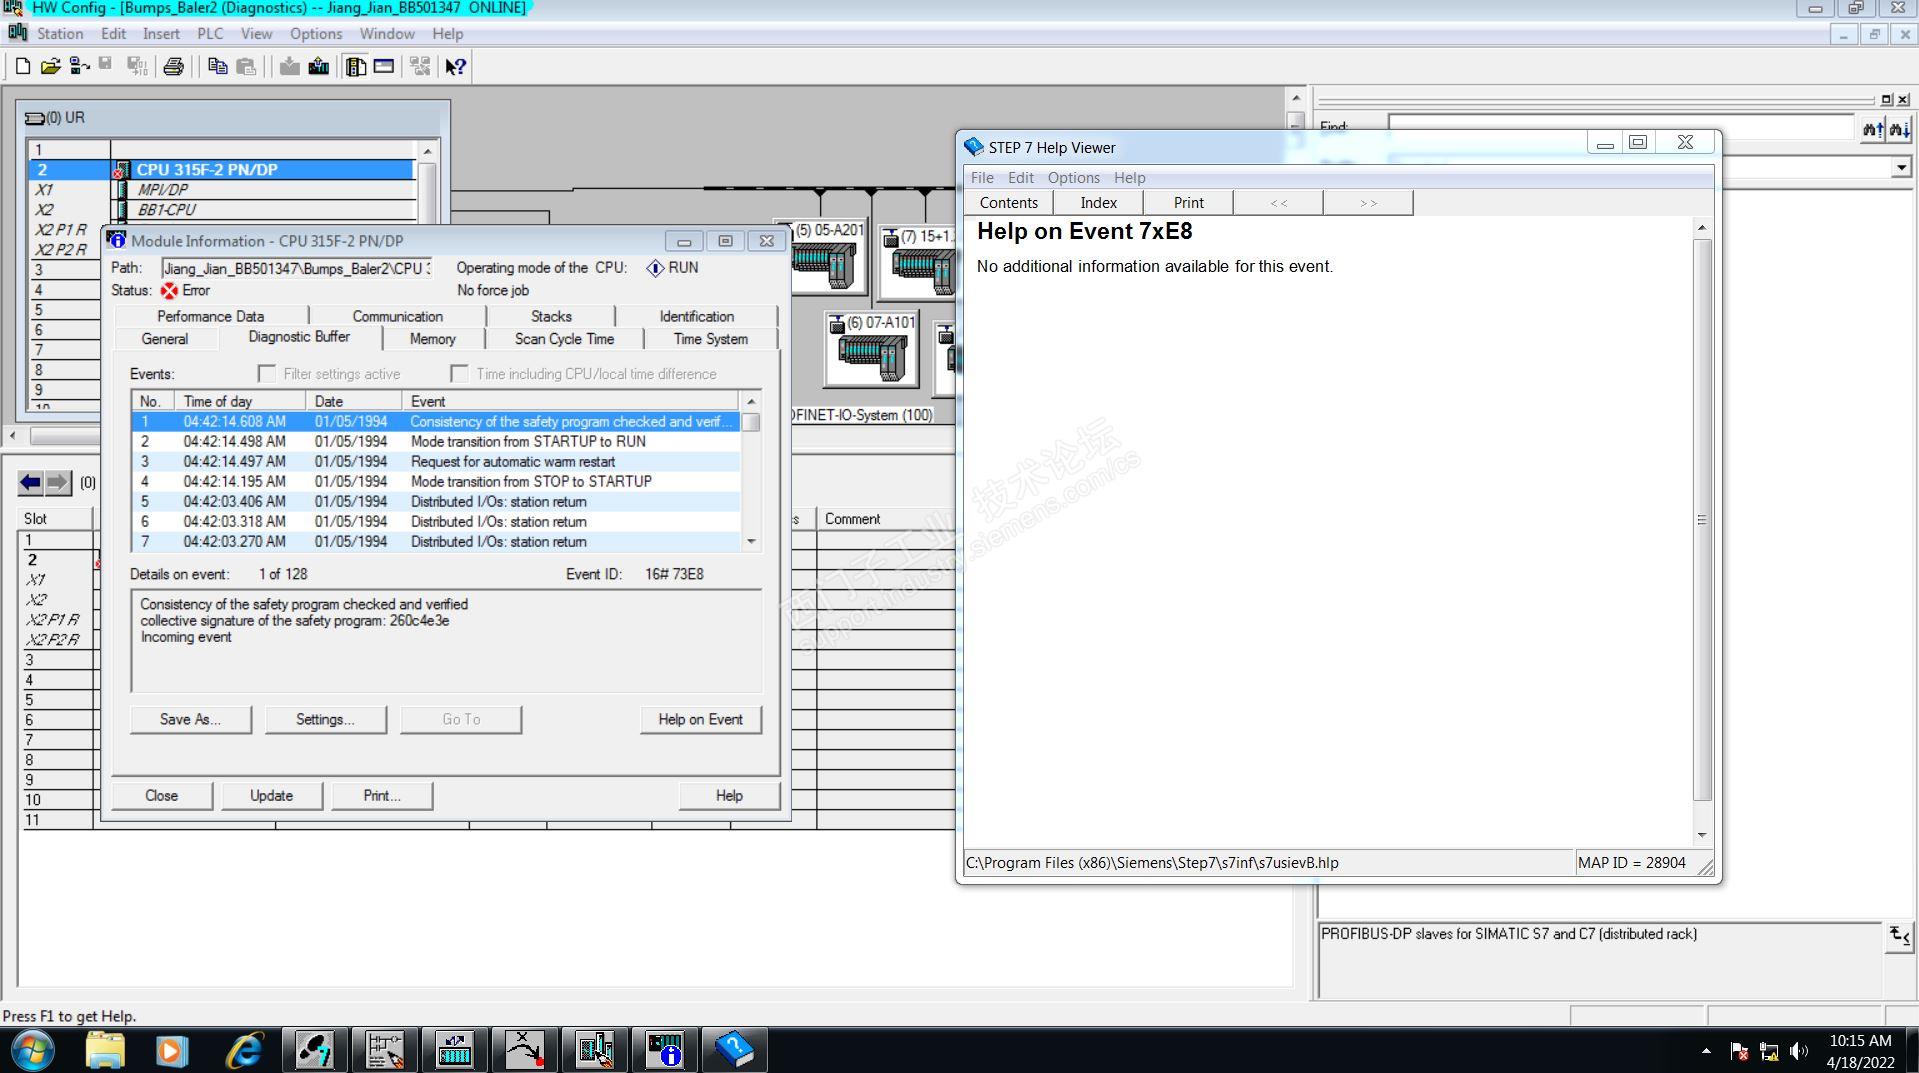Click Close button in Module Information
The height and width of the screenshot is (1073, 1919).
coord(161,796)
